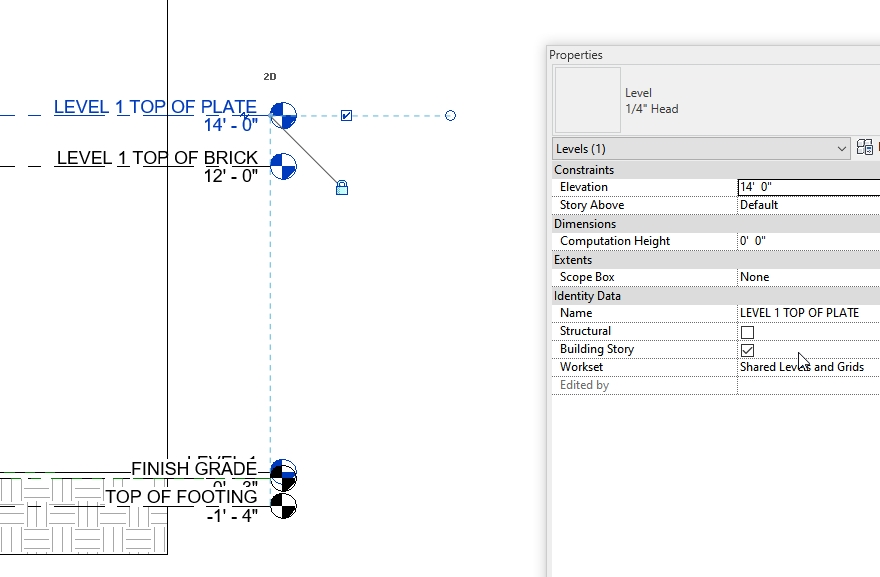880x577 pixels.
Task: Collapse the Extents section header
Action: 716,259
